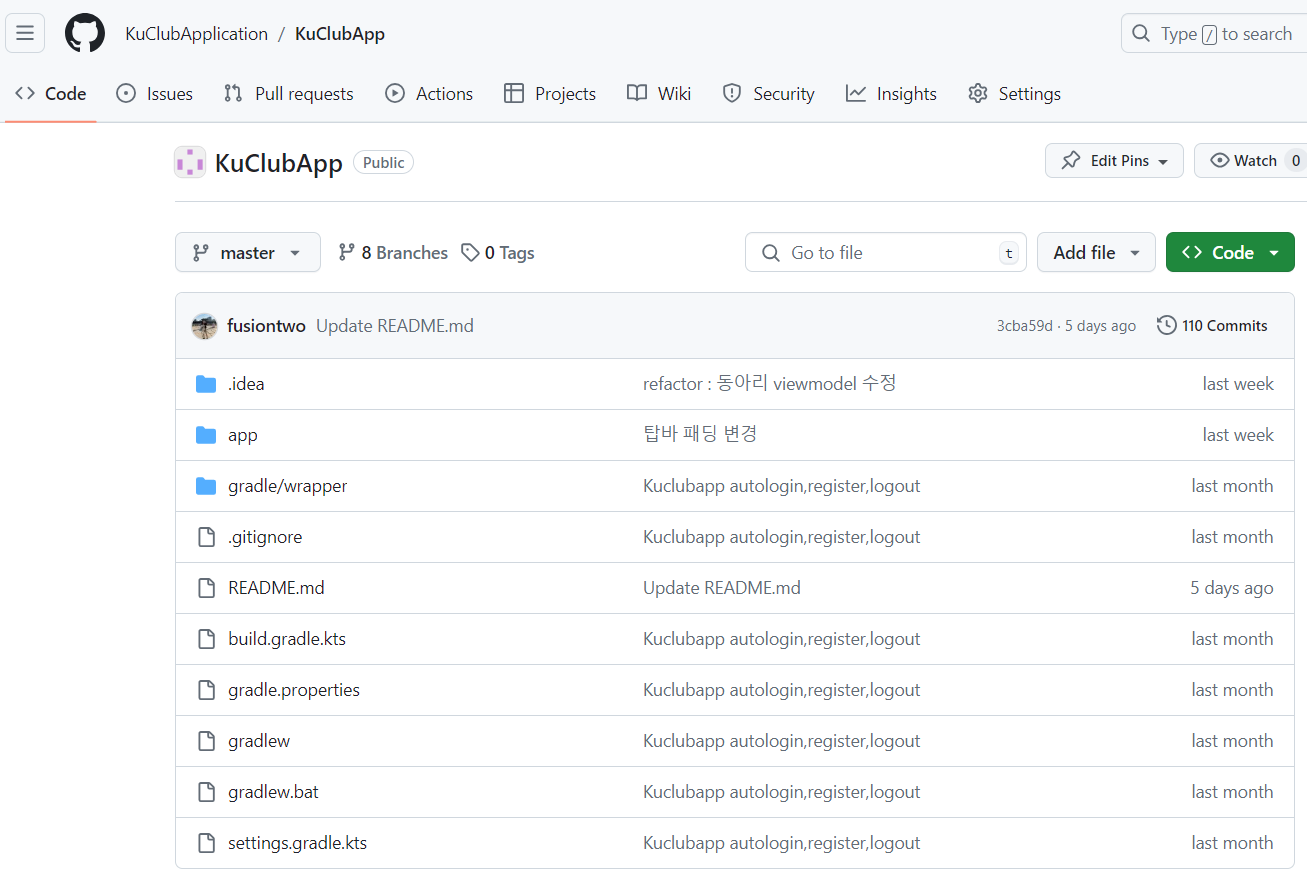Click the .idea folder icon
Screen dimensions: 1307x879
coord(206,384)
